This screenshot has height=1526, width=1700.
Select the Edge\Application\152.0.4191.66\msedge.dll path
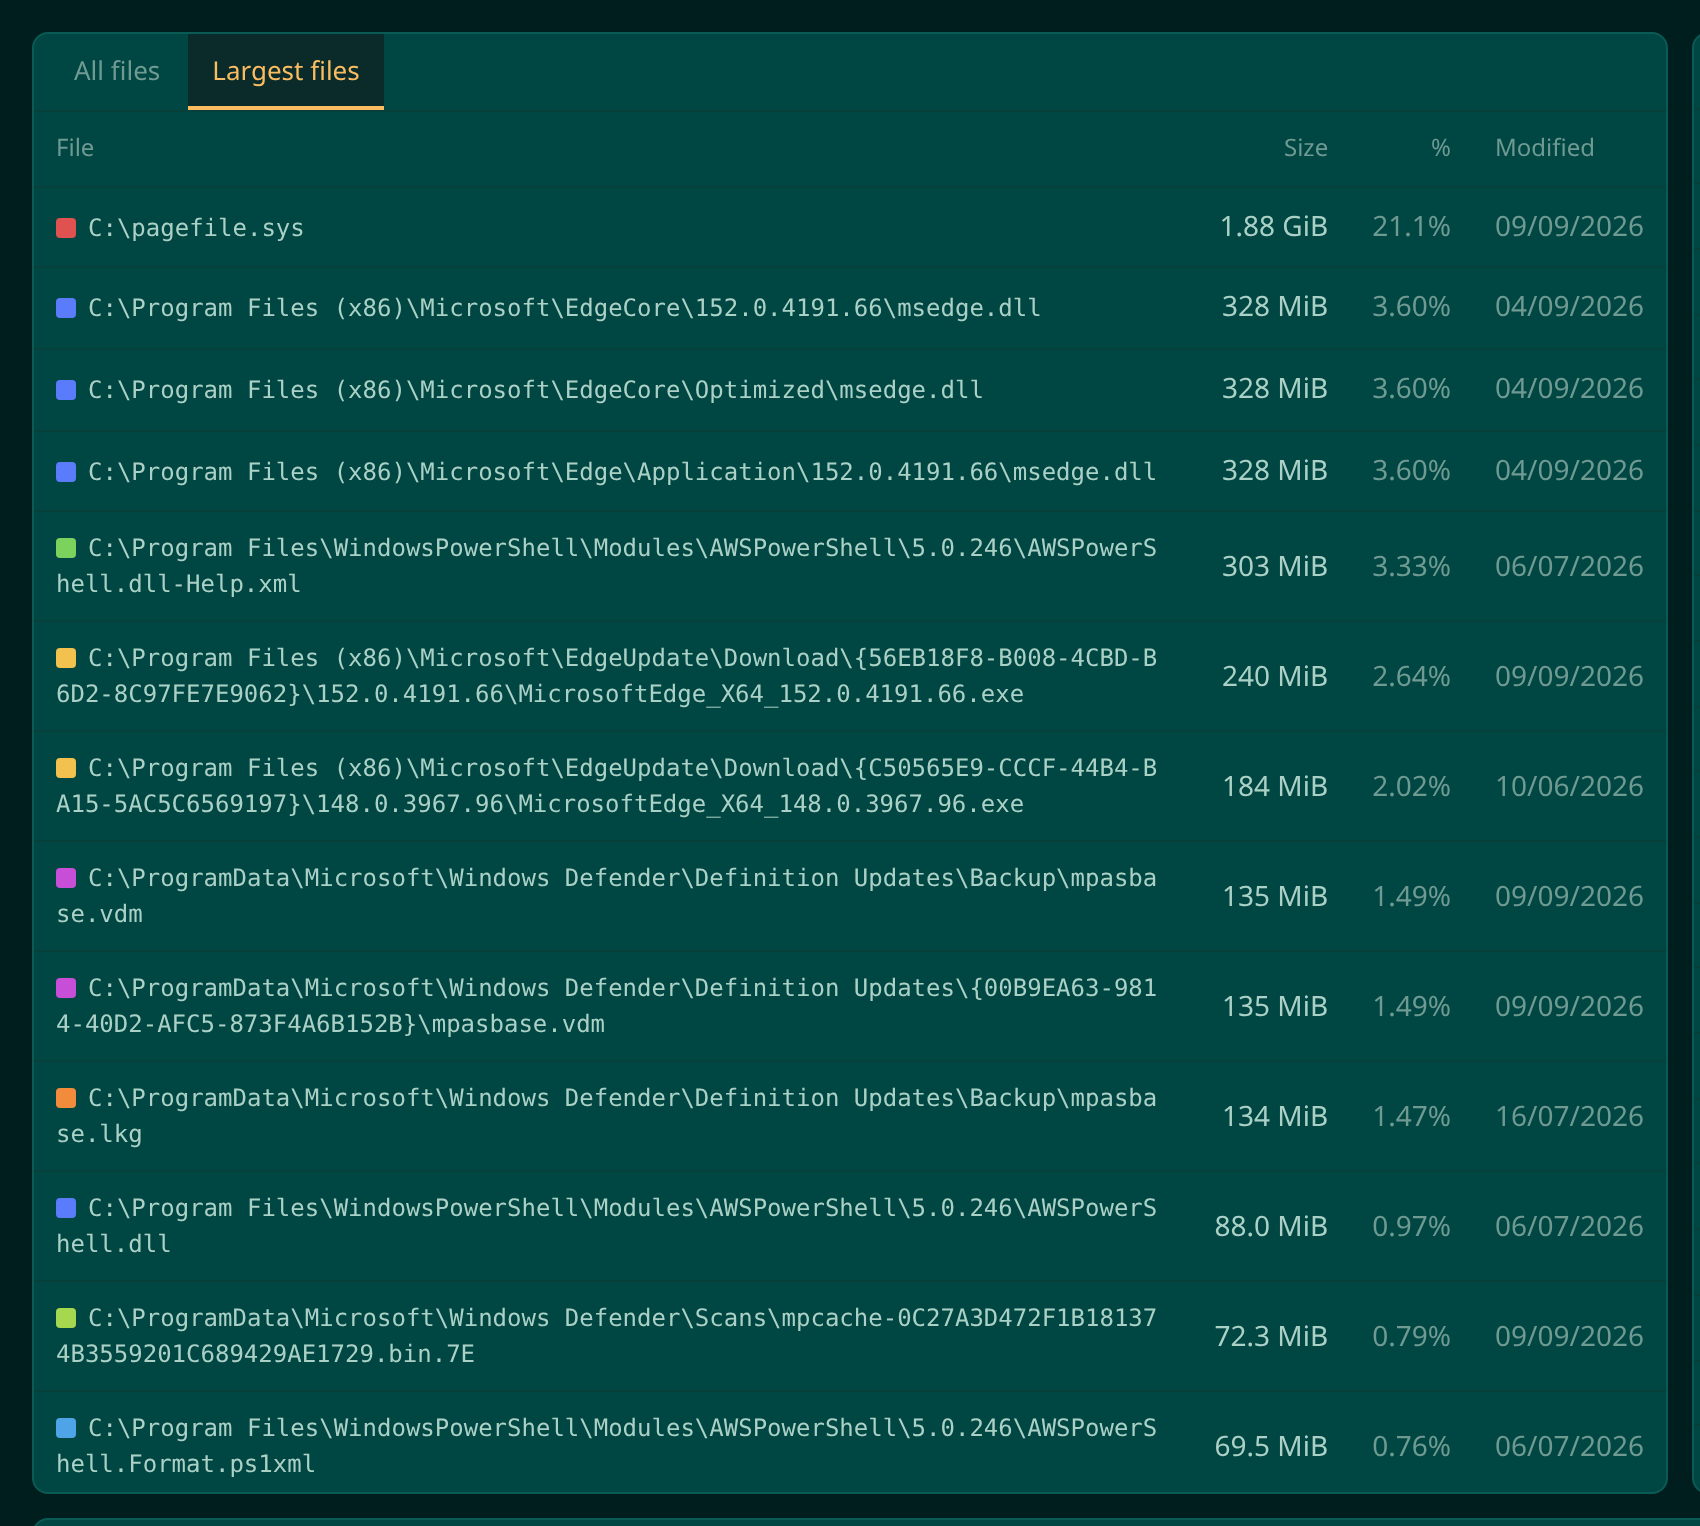pos(622,472)
